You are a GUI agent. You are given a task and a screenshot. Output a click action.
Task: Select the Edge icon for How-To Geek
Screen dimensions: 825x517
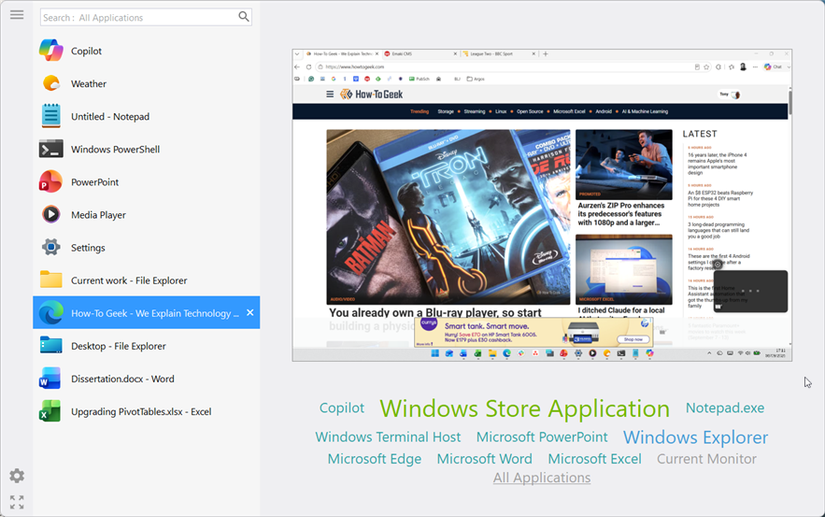coord(51,313)
